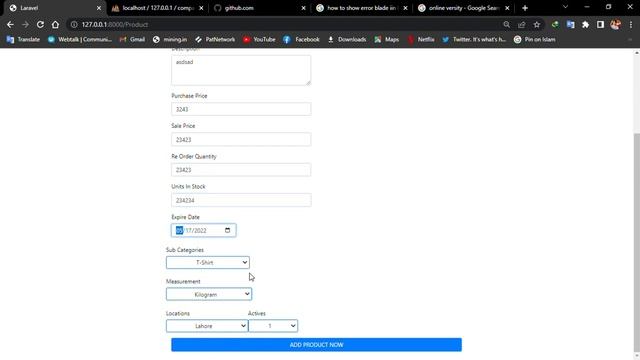This screenshot has width=640, height=360.
Task: Open the Actives dropdown showing 1
Action: 273,326
